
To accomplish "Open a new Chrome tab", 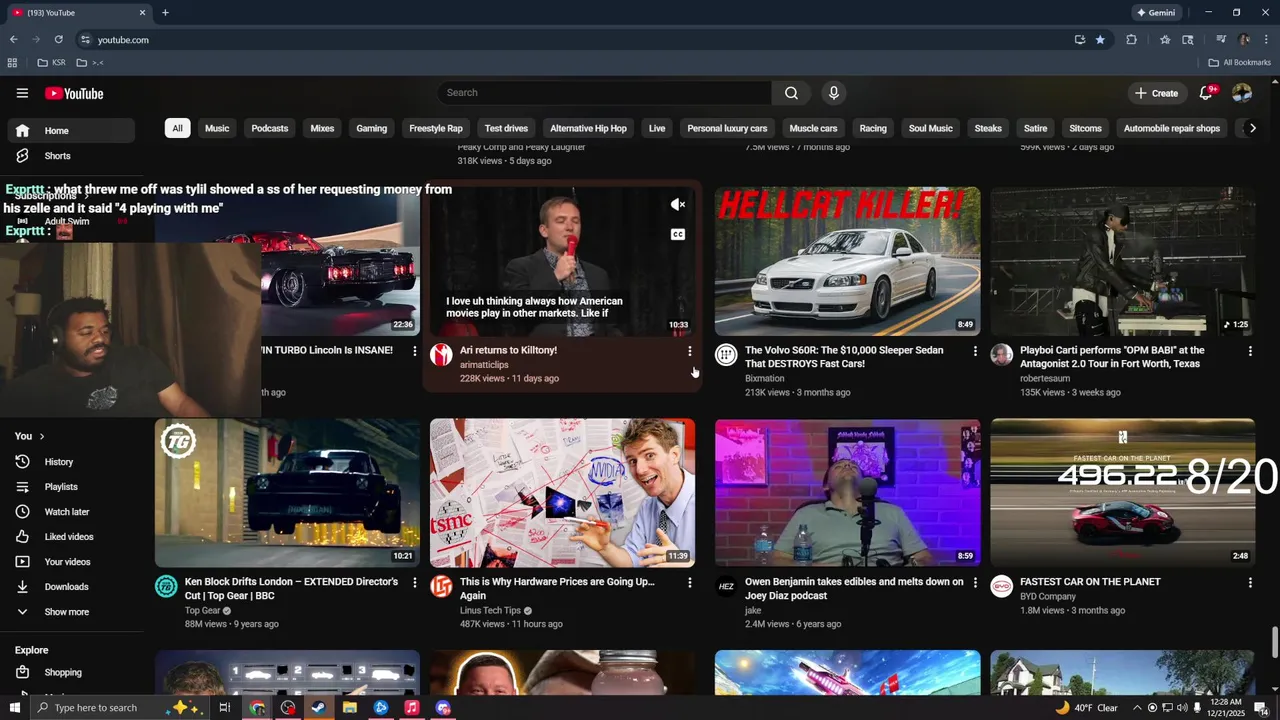I will [x=165, y=12].
